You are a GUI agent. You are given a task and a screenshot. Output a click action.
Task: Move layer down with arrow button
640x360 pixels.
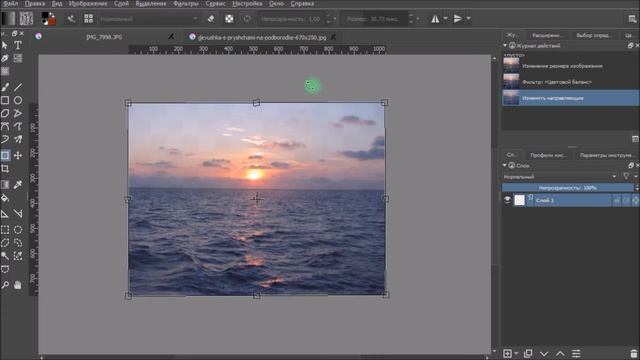[544, 353]
